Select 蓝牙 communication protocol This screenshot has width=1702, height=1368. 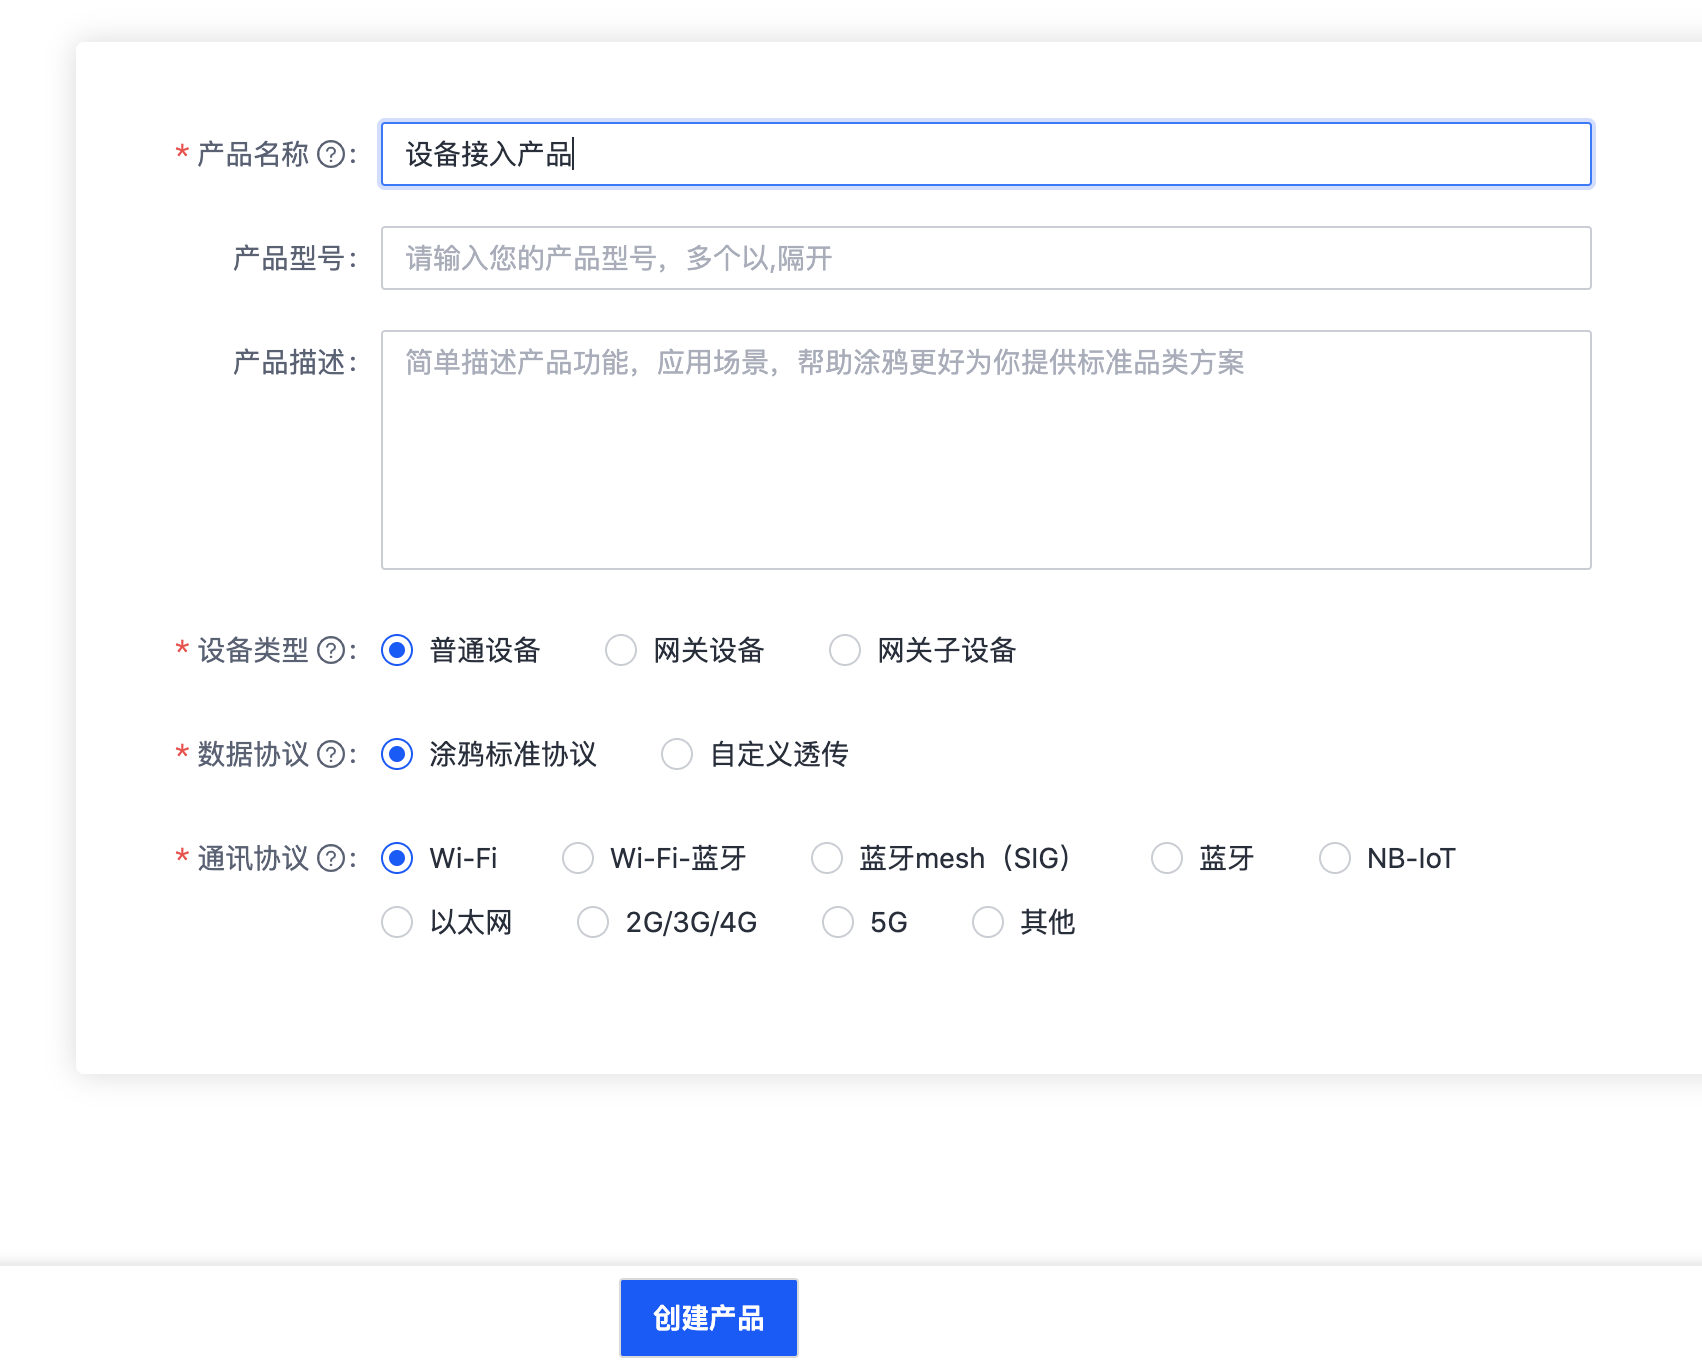click(x=1167, y=858)
